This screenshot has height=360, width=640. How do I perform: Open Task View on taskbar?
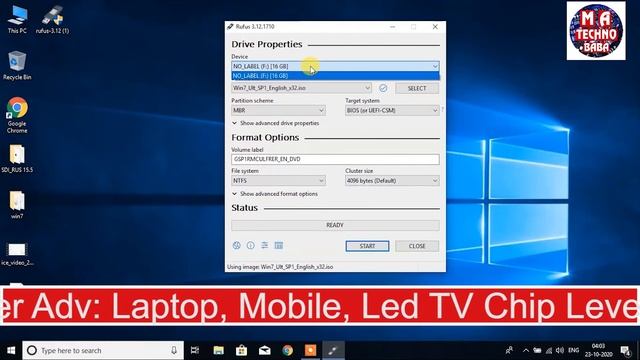[195, 350]
